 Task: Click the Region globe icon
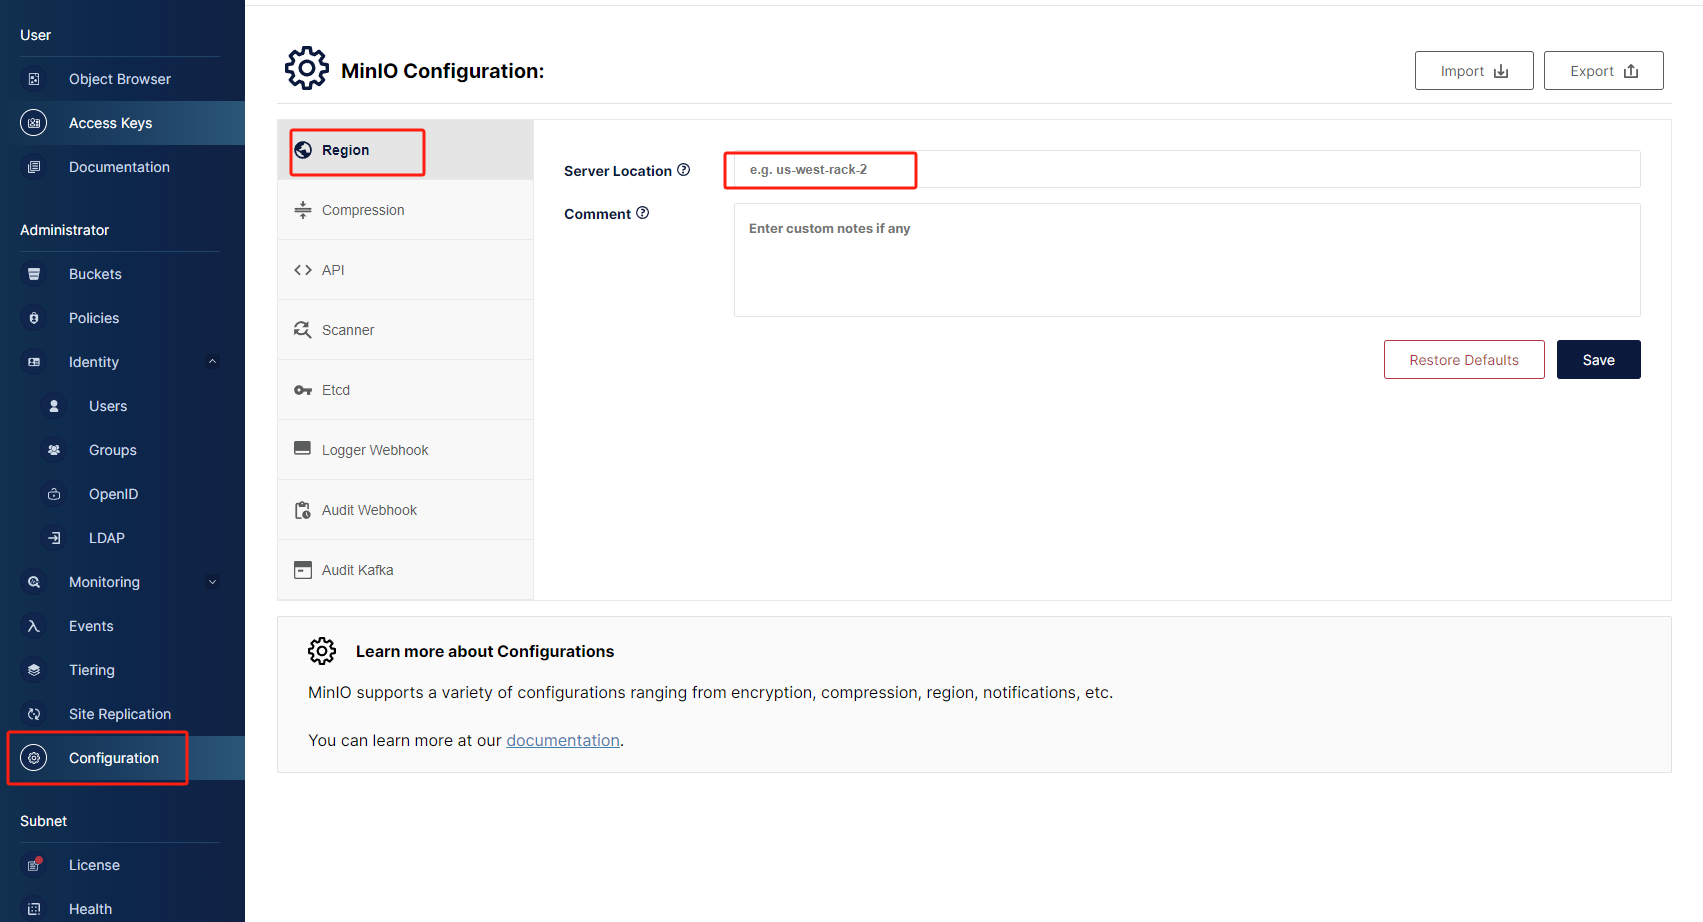[x=303, y=150]
